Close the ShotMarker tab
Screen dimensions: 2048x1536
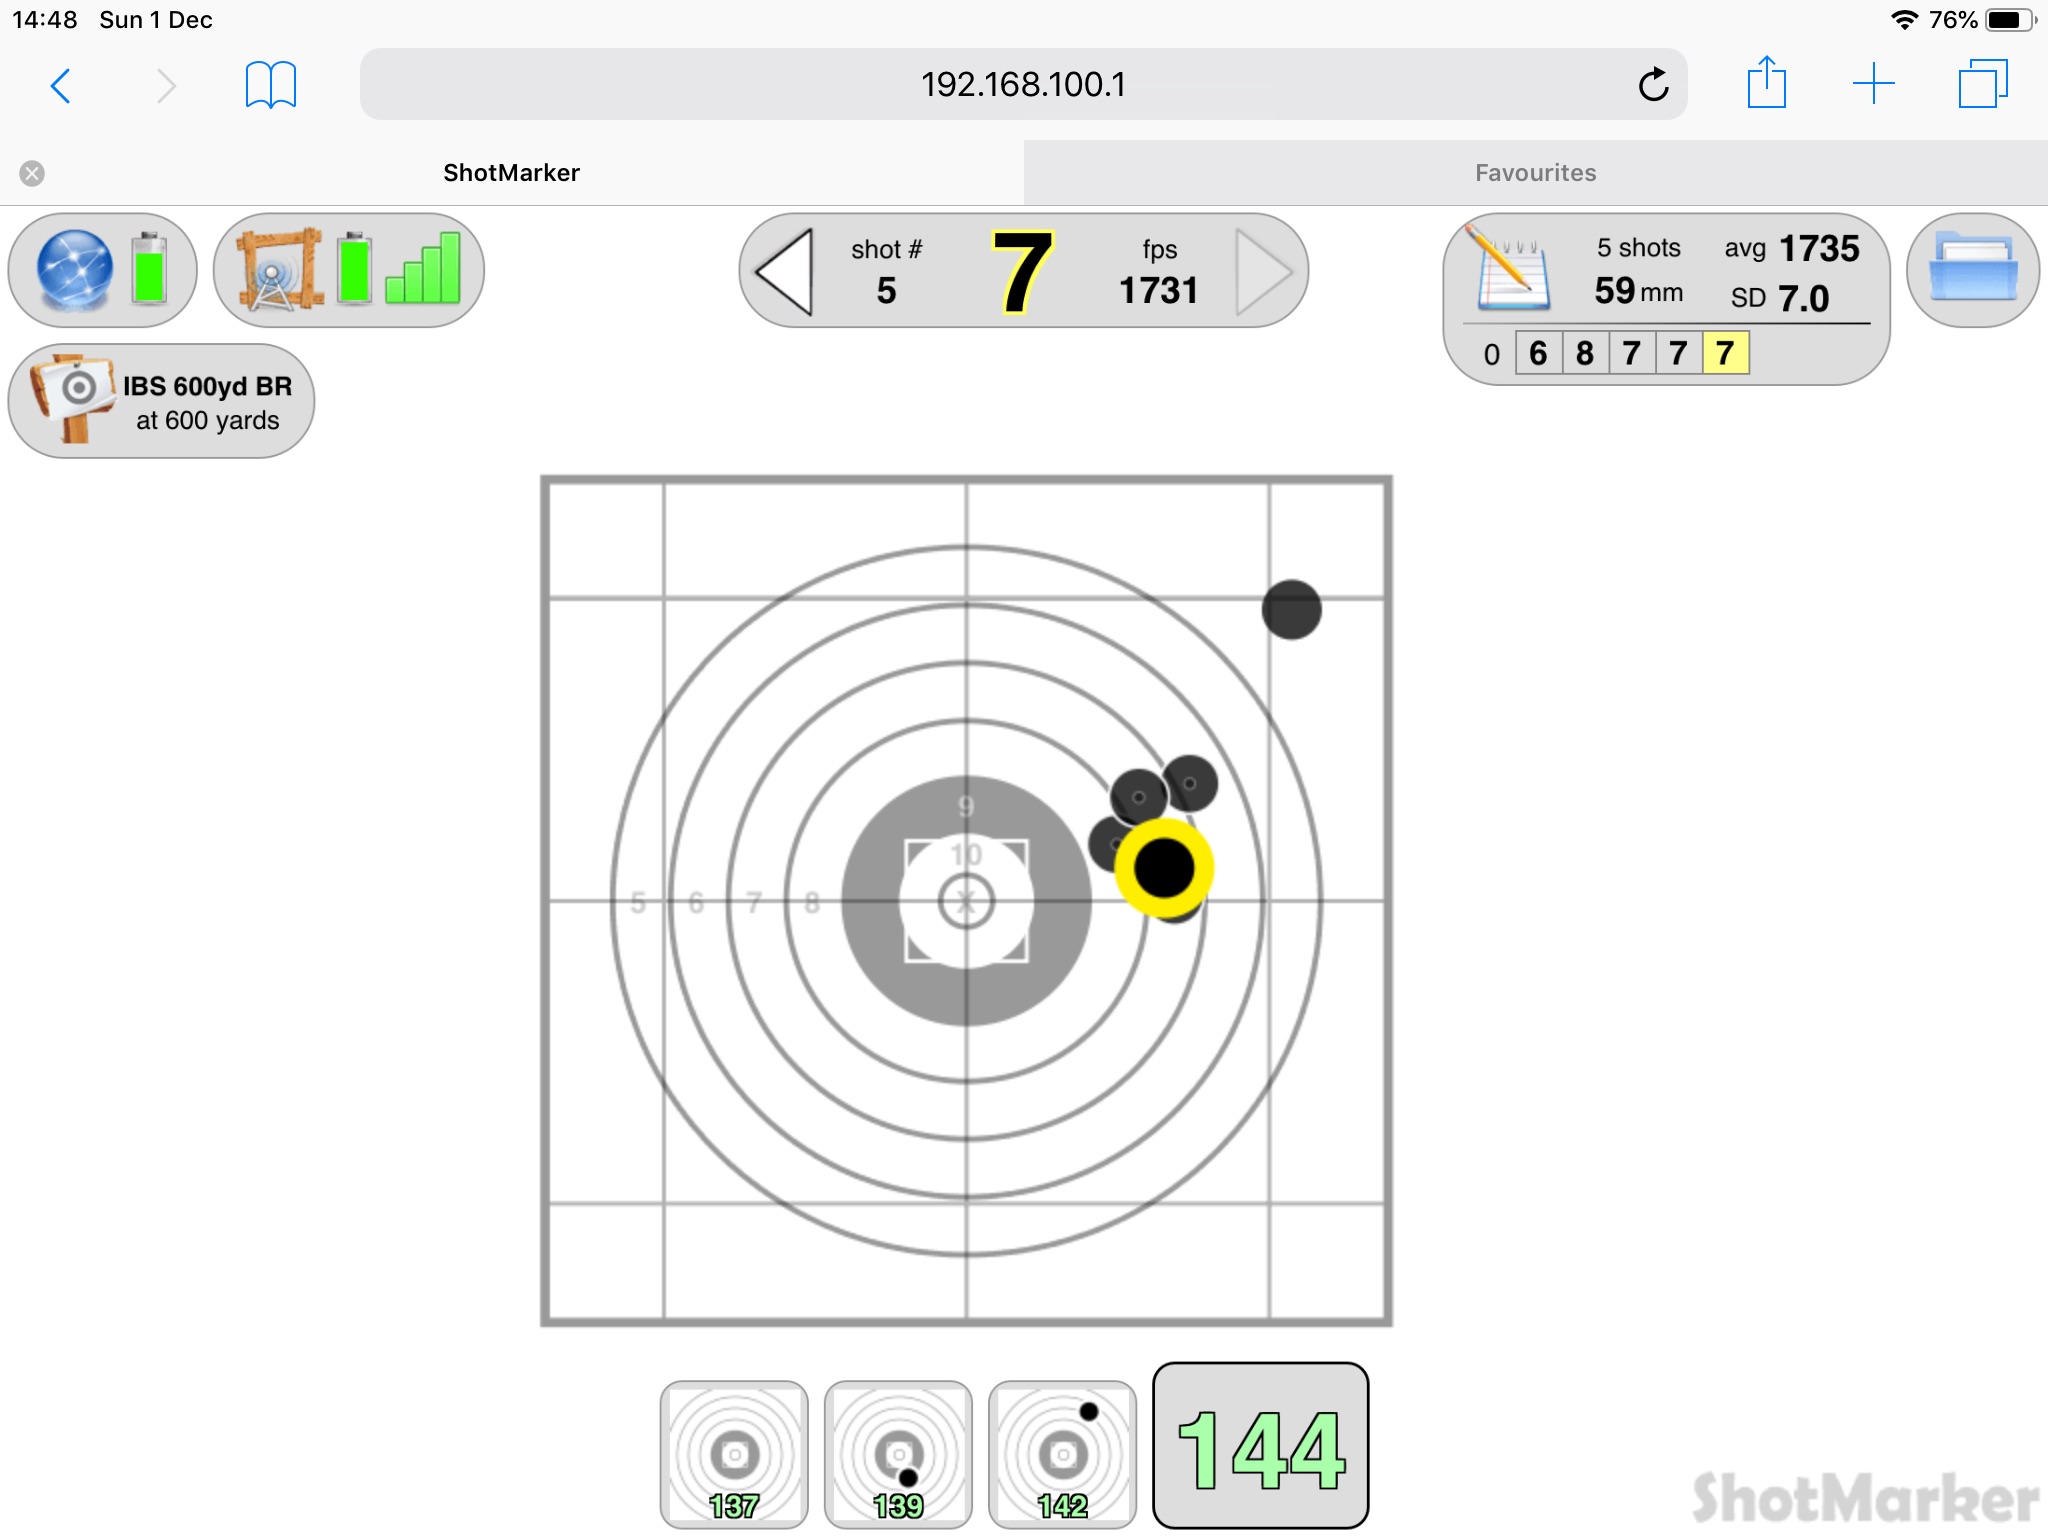pos(32,174)
